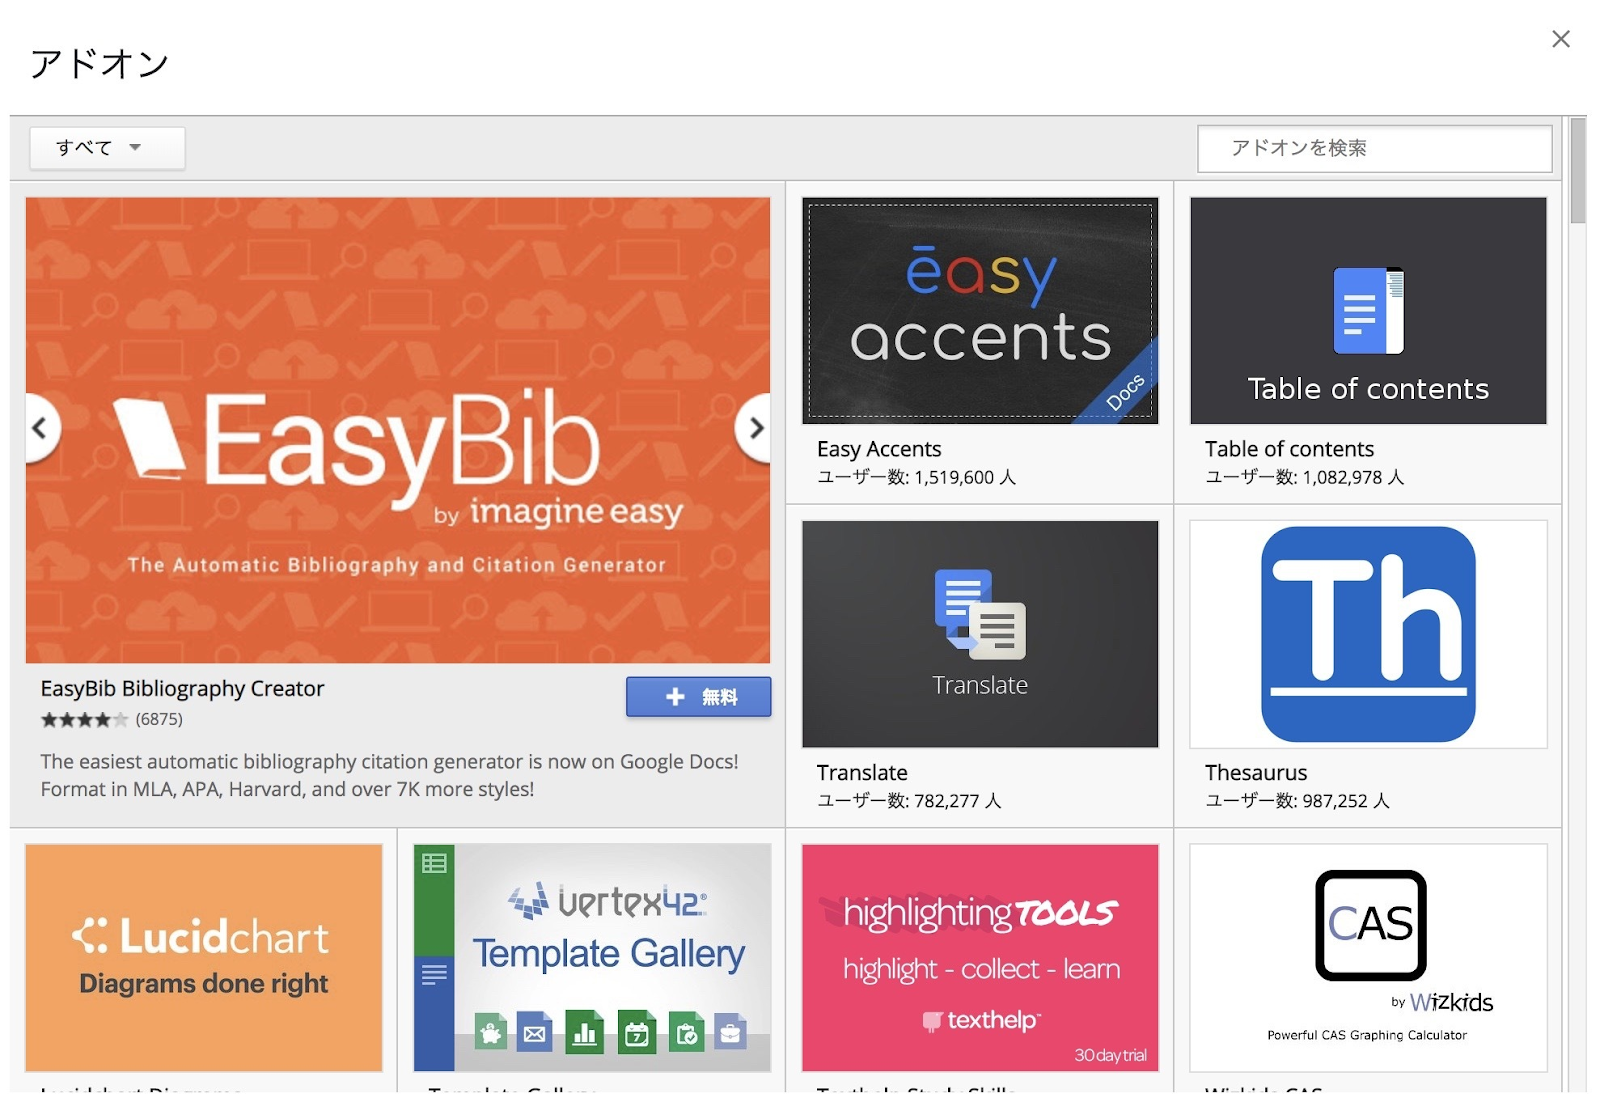Click the Table of contents title
The height and width of the screenshot is (1102, 1600).
tap(1289, 449)
